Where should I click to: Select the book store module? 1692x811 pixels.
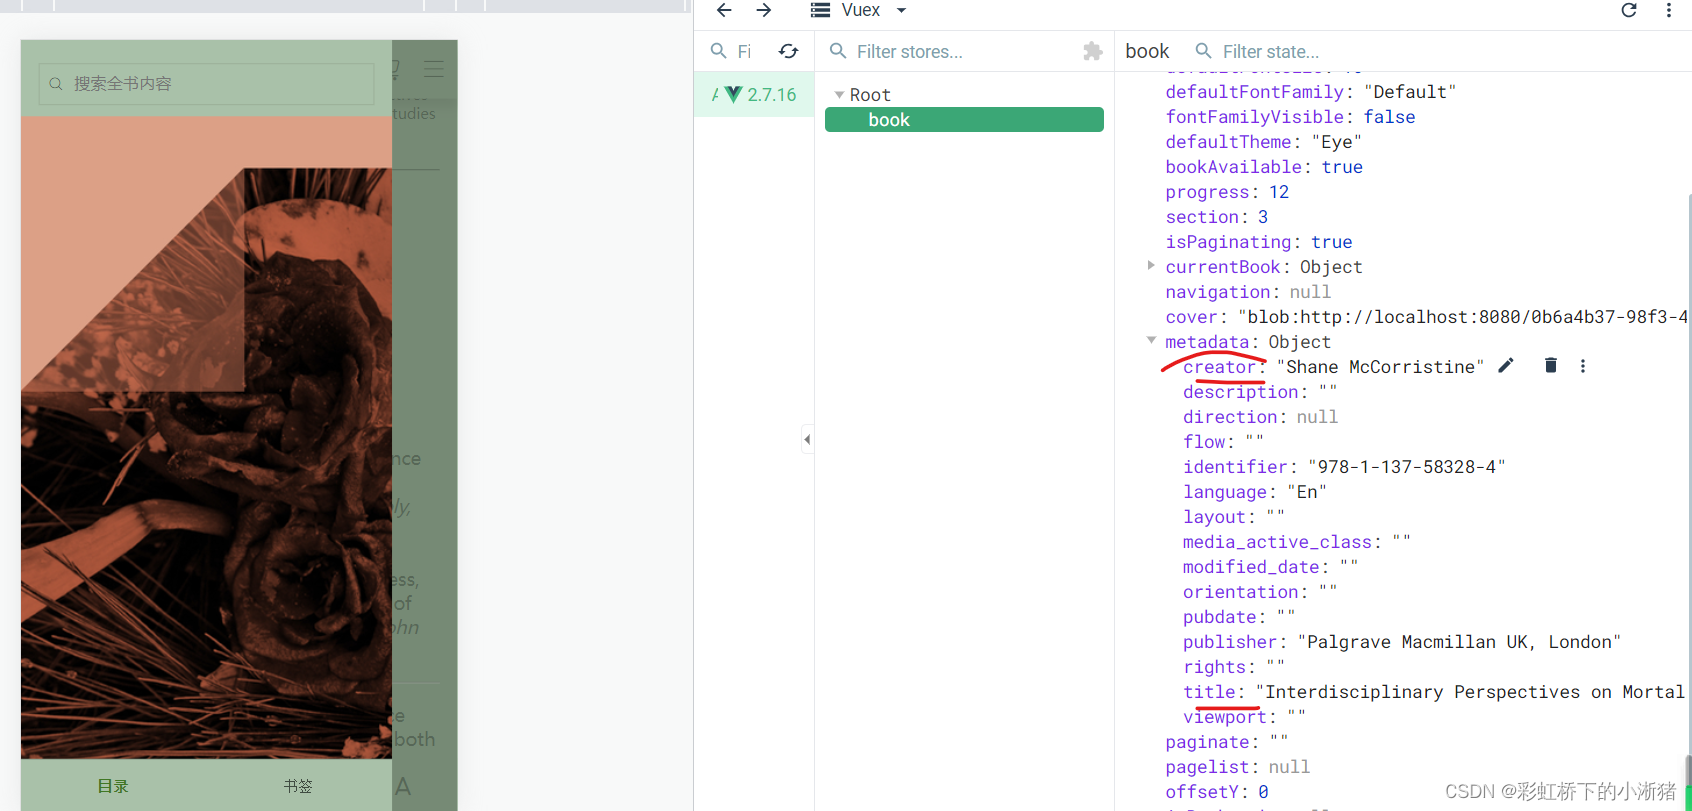click(964, 120)
